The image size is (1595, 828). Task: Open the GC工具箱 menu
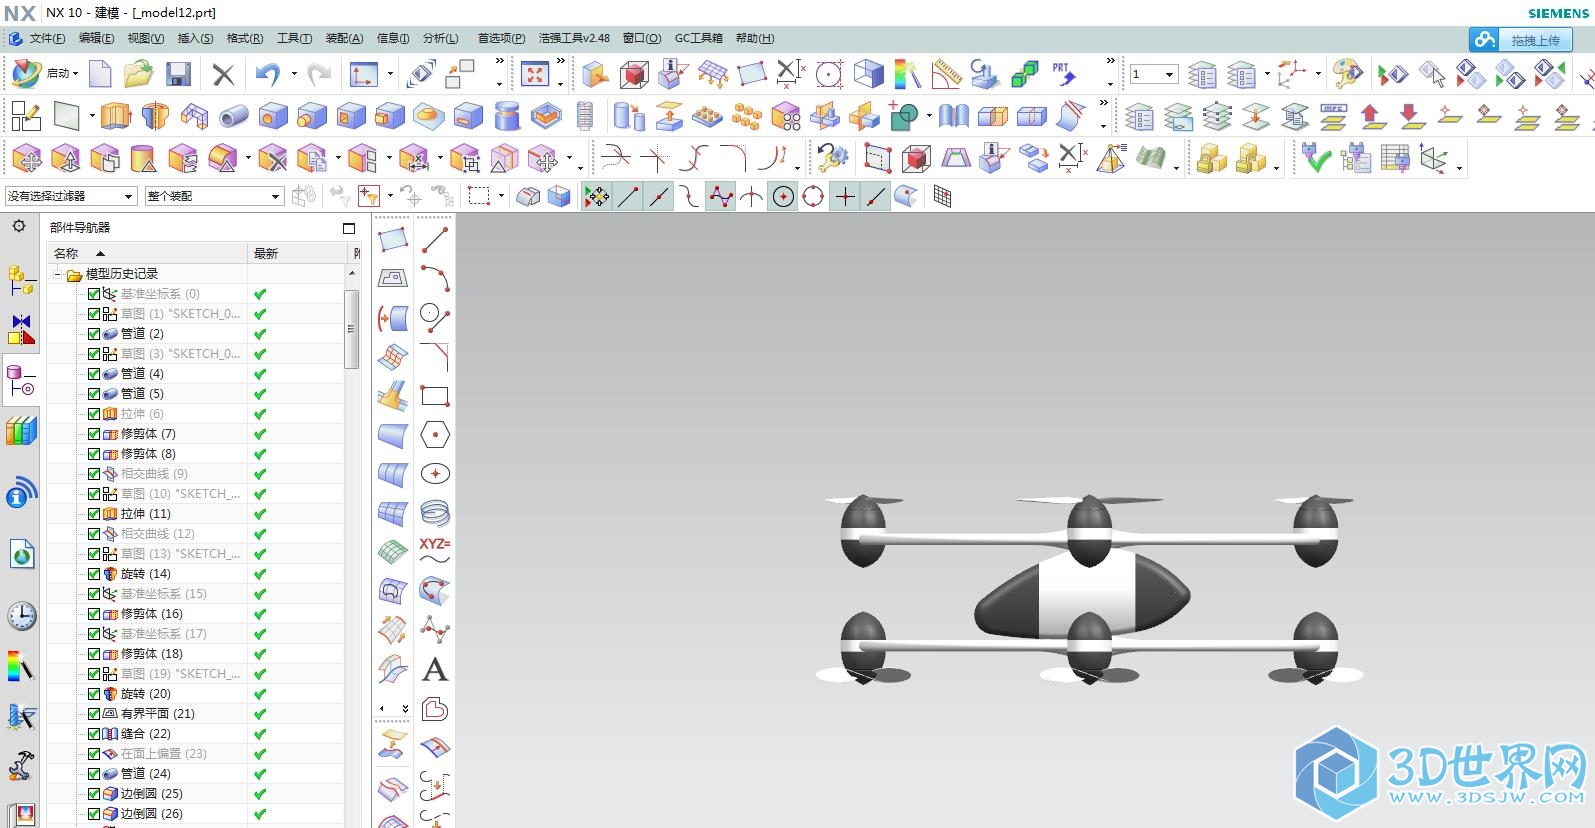tap(698, 38)
